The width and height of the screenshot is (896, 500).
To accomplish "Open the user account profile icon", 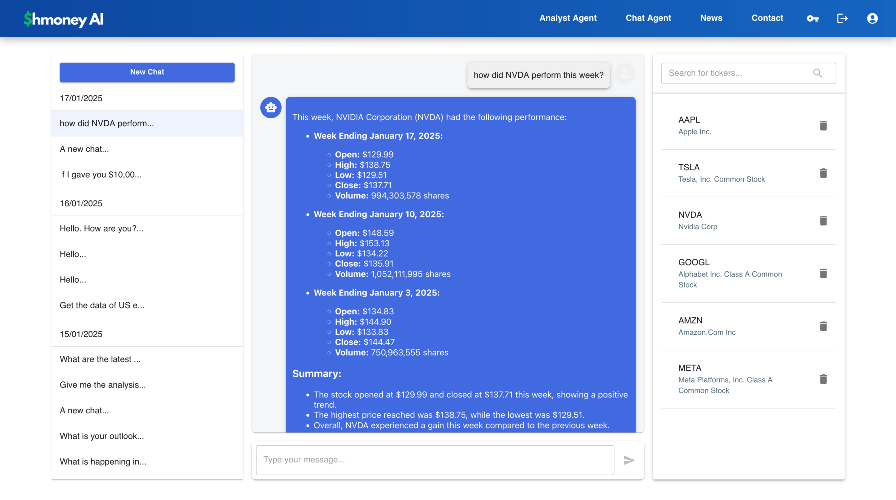I will click(872, 19).
